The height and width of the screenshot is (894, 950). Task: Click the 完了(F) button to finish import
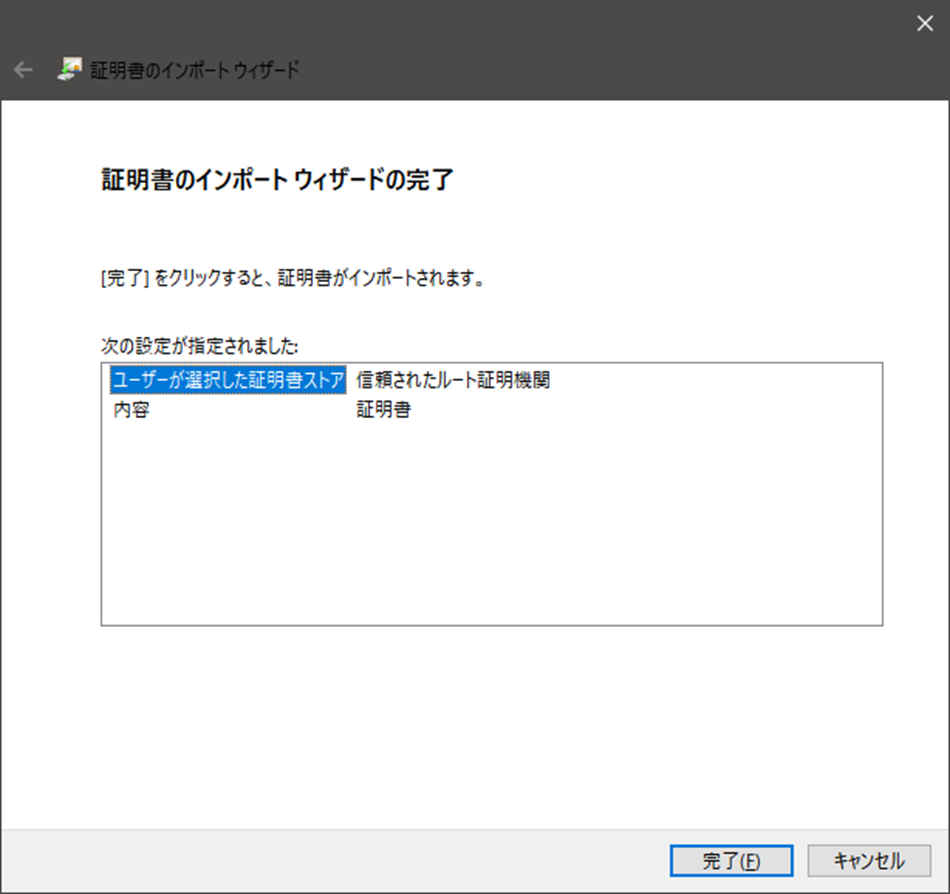pyautogui.click(x=731, y=861)
